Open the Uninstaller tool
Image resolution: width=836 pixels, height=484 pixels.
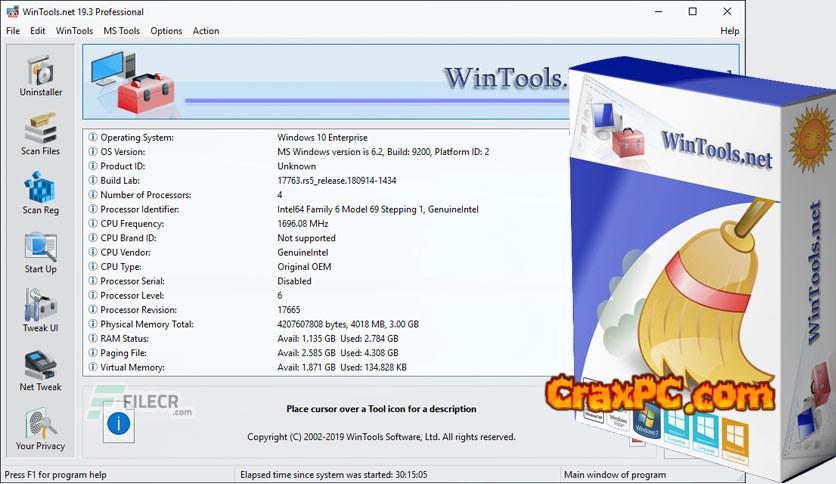point(41,75)
